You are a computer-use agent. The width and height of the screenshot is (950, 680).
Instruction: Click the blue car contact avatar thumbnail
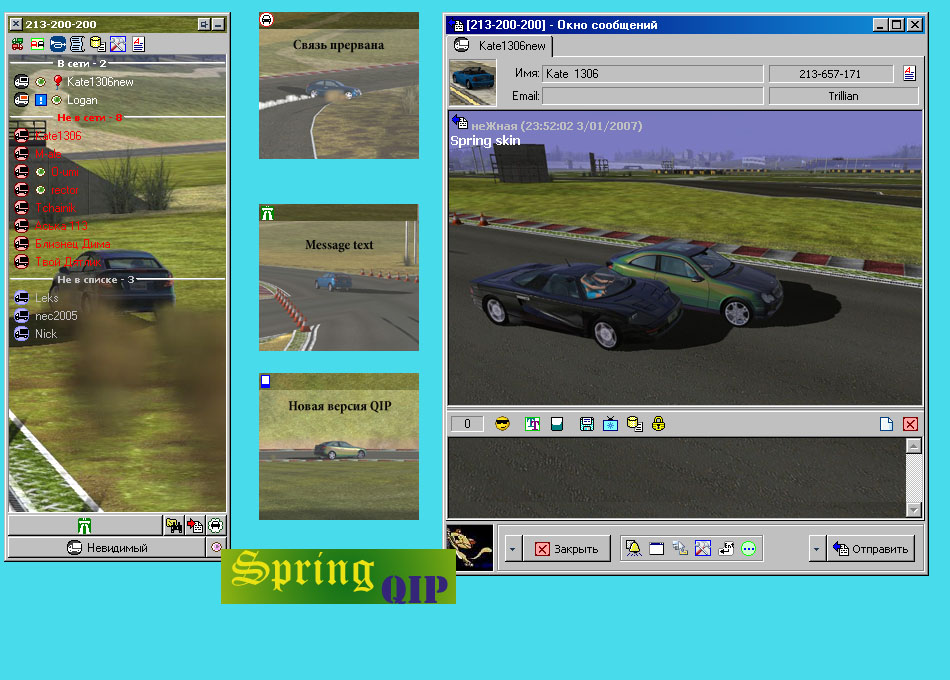click(473, 83)
